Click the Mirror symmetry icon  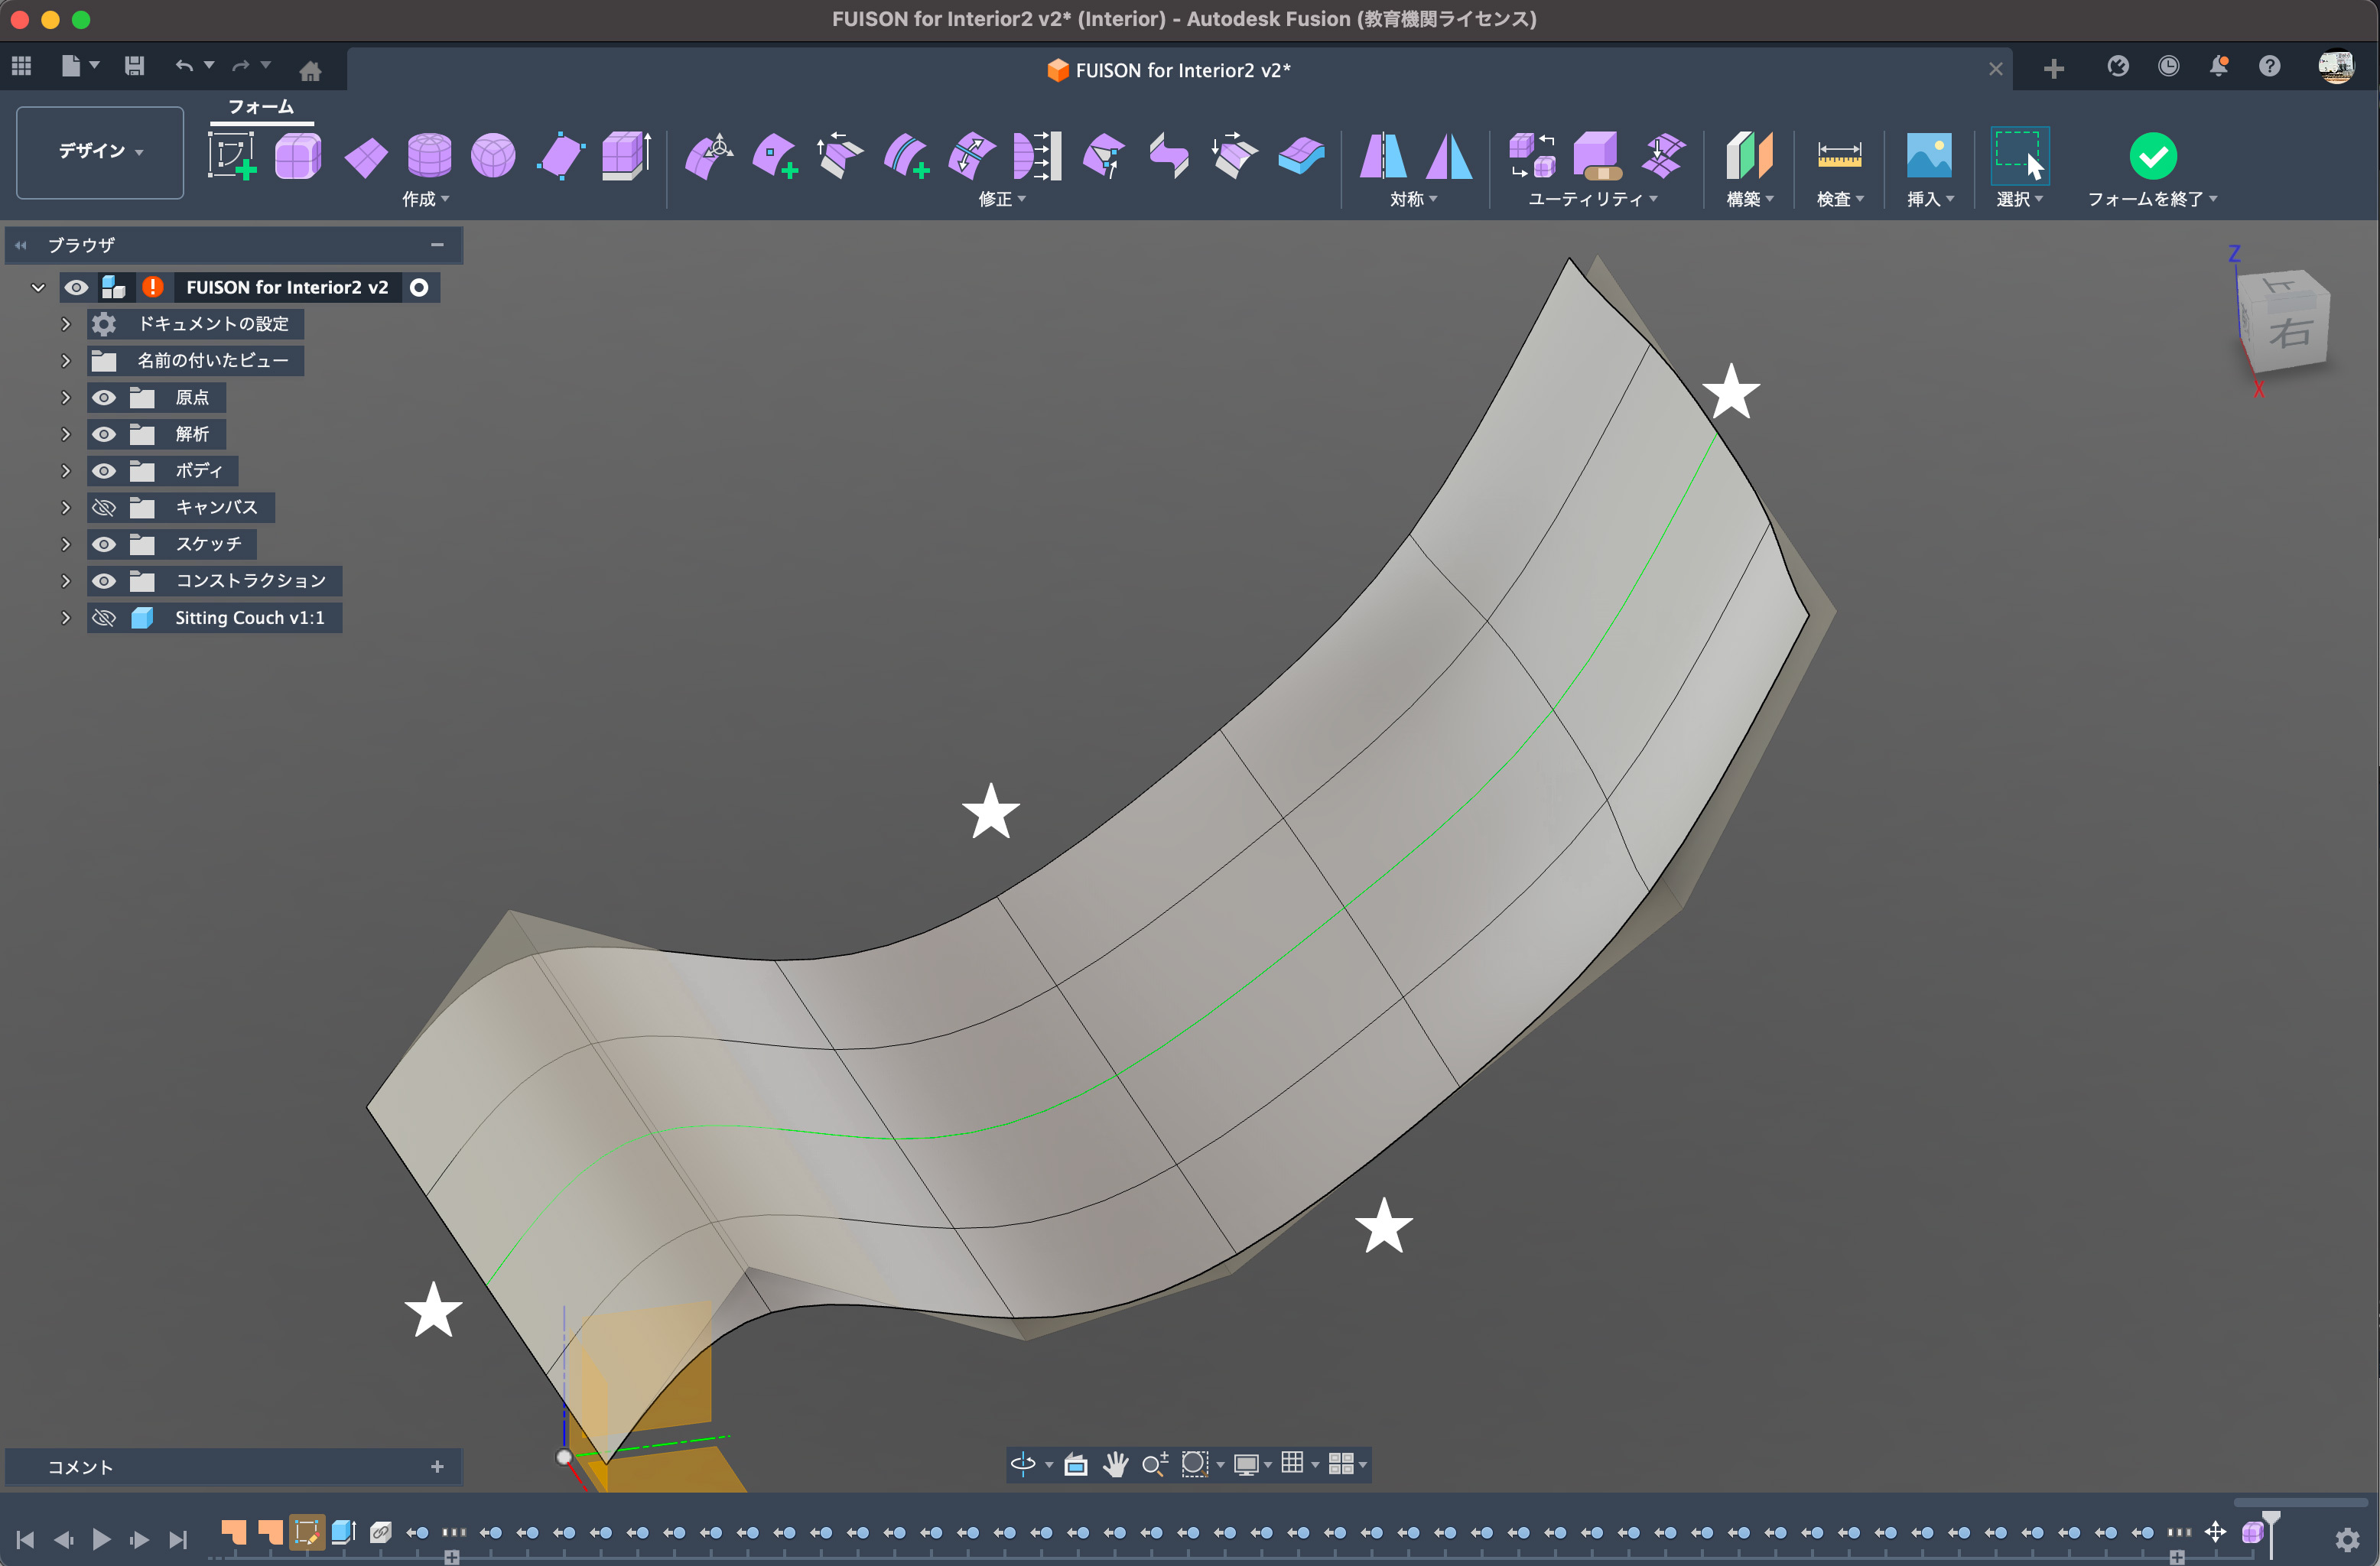coord(1383,156)
